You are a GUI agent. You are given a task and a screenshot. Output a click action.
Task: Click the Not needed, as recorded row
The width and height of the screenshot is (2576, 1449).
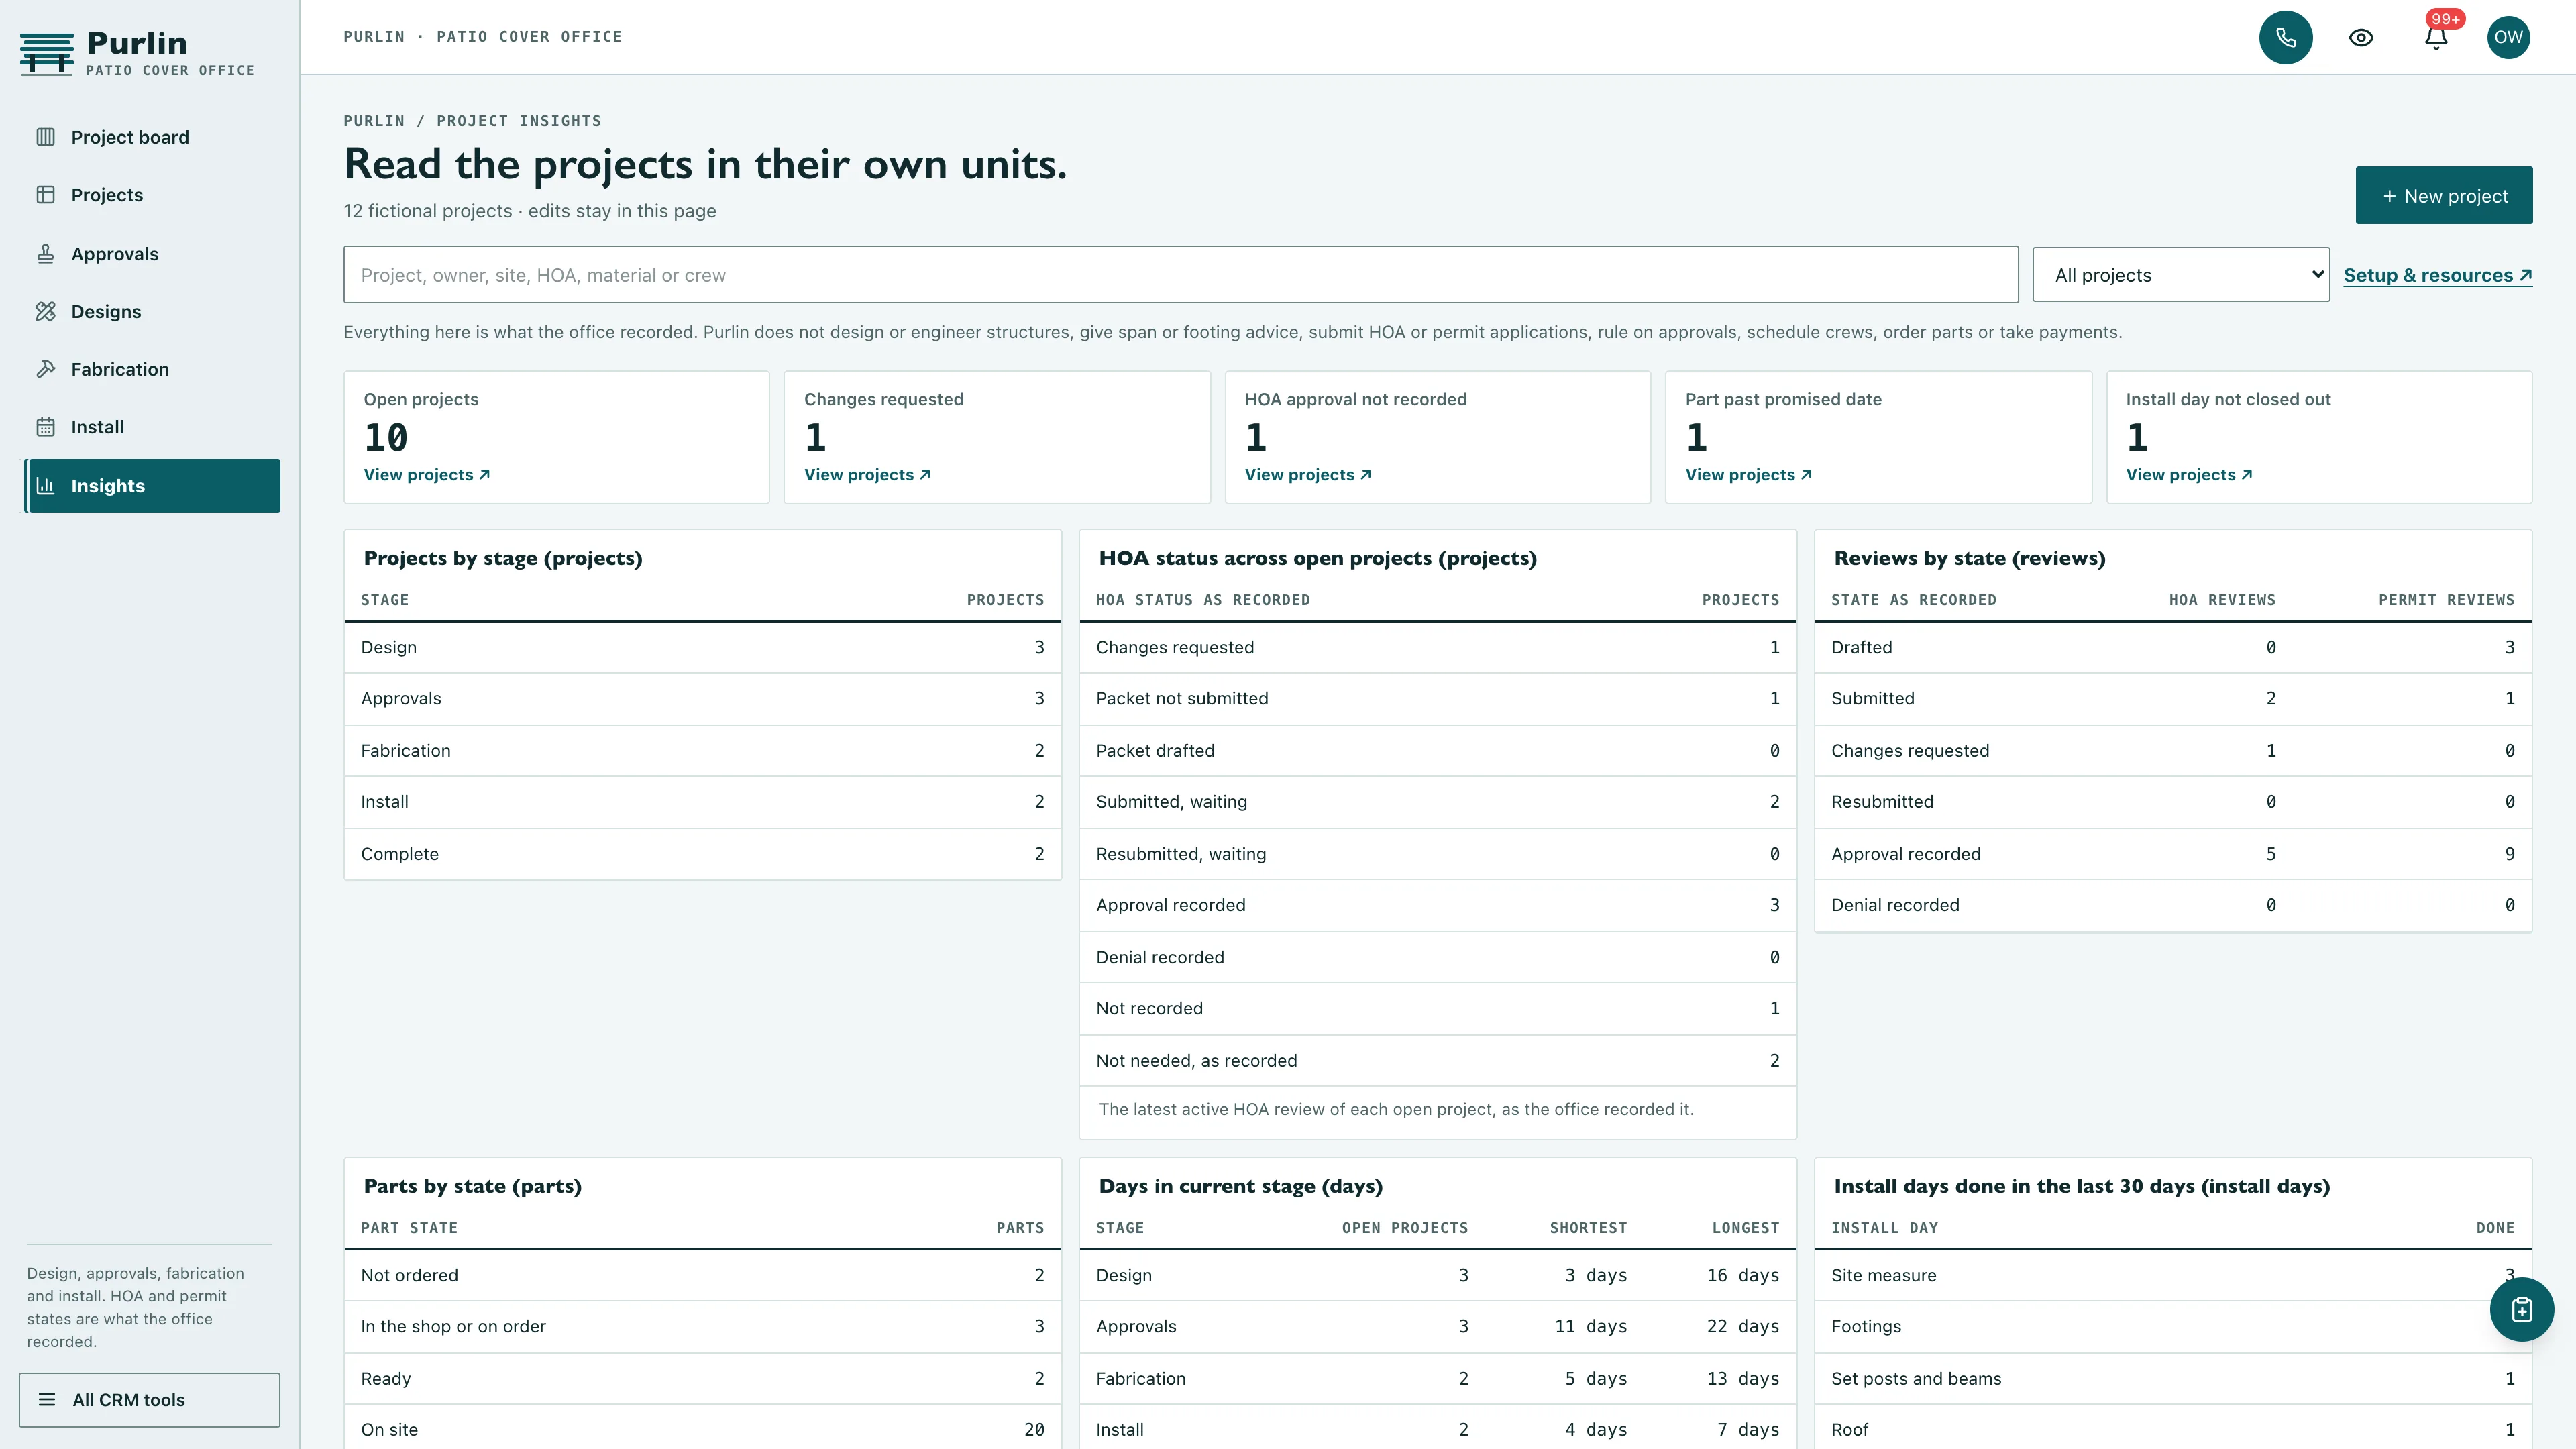1438,1061
